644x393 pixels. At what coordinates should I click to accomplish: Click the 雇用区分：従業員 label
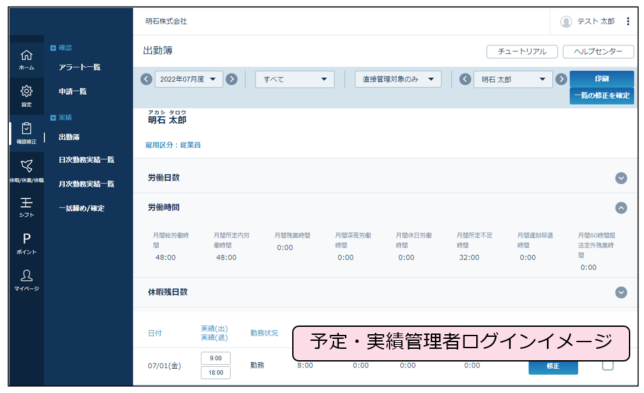pos(173,145)
